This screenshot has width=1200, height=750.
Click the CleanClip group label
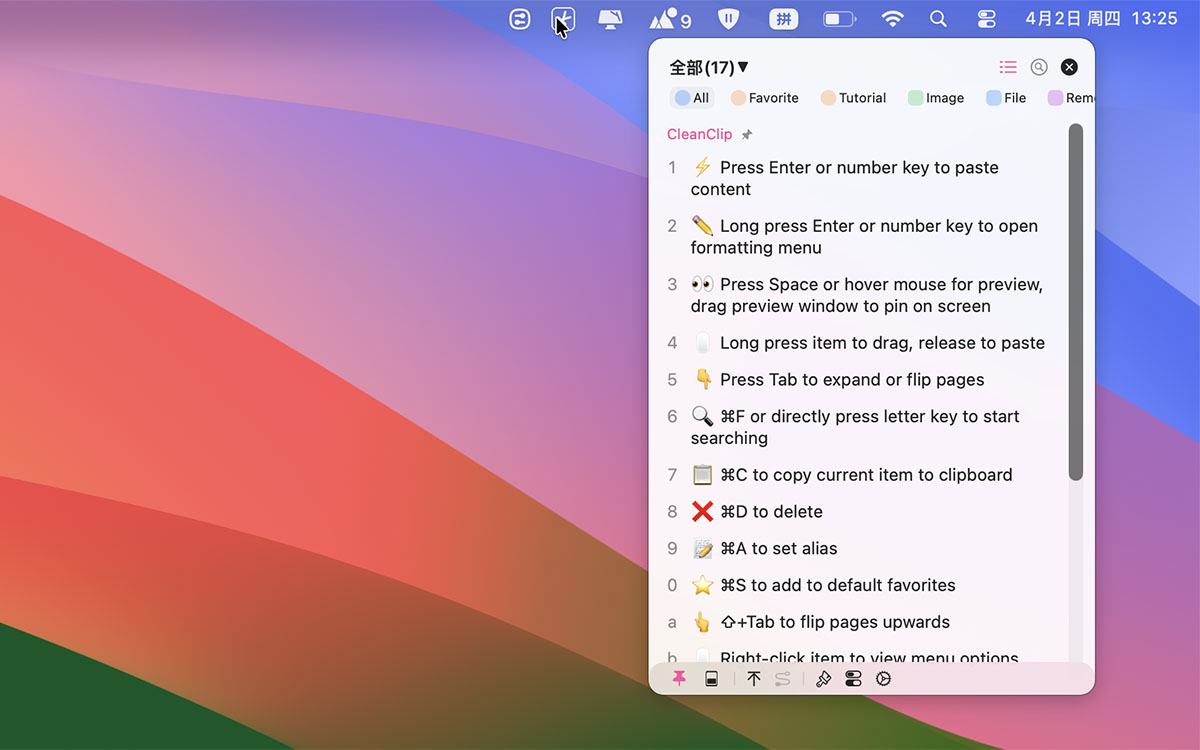coord(699,135)
